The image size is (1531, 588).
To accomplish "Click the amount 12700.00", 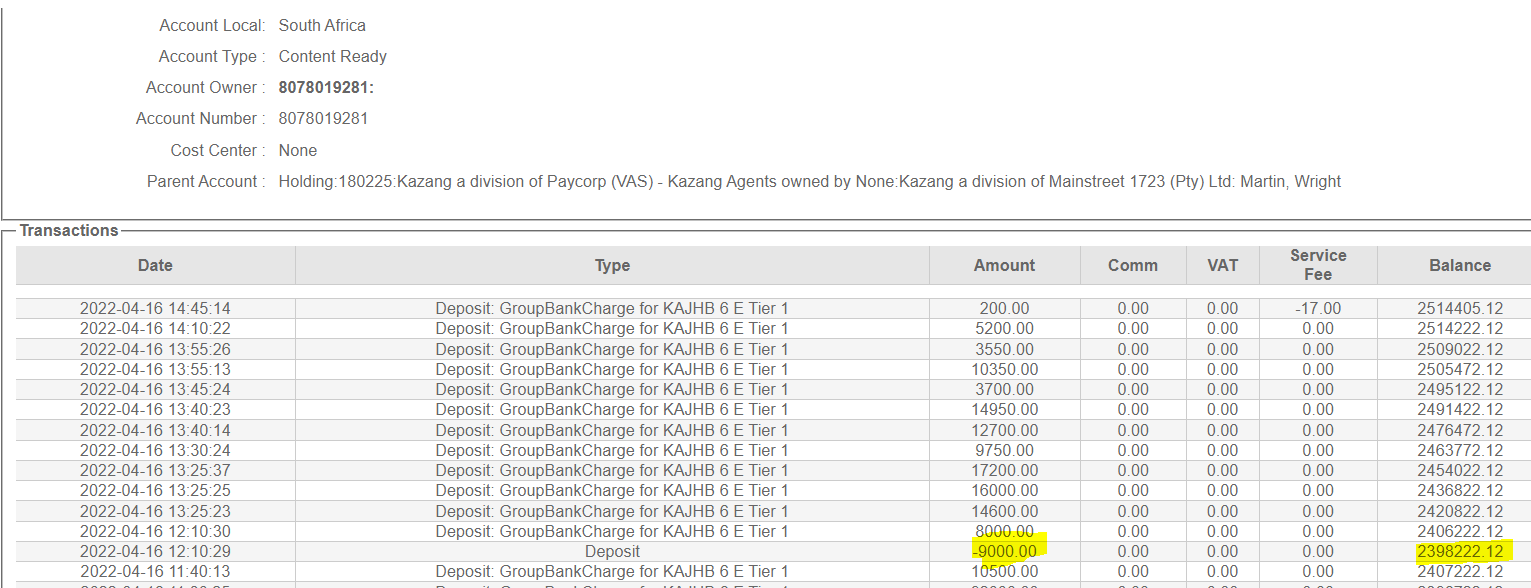I will pos(1004,430).
